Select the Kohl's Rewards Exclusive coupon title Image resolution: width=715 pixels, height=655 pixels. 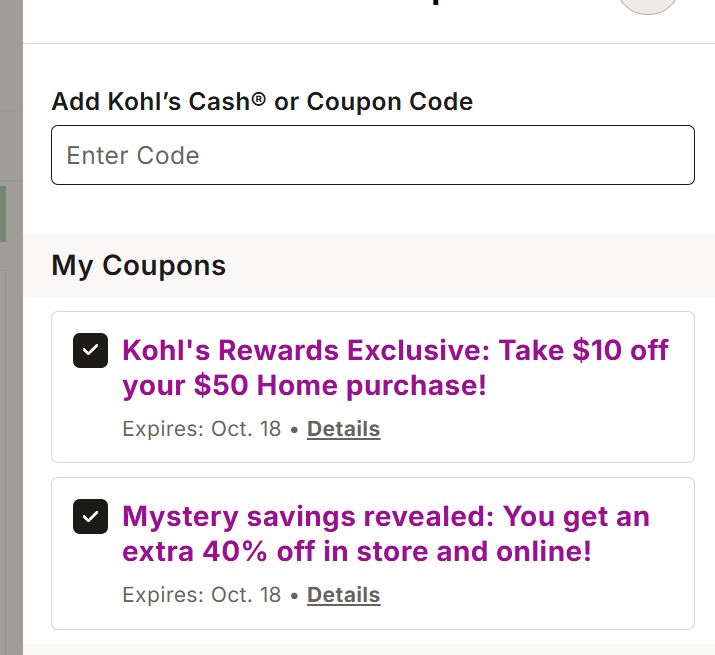[x=395, y=368]
